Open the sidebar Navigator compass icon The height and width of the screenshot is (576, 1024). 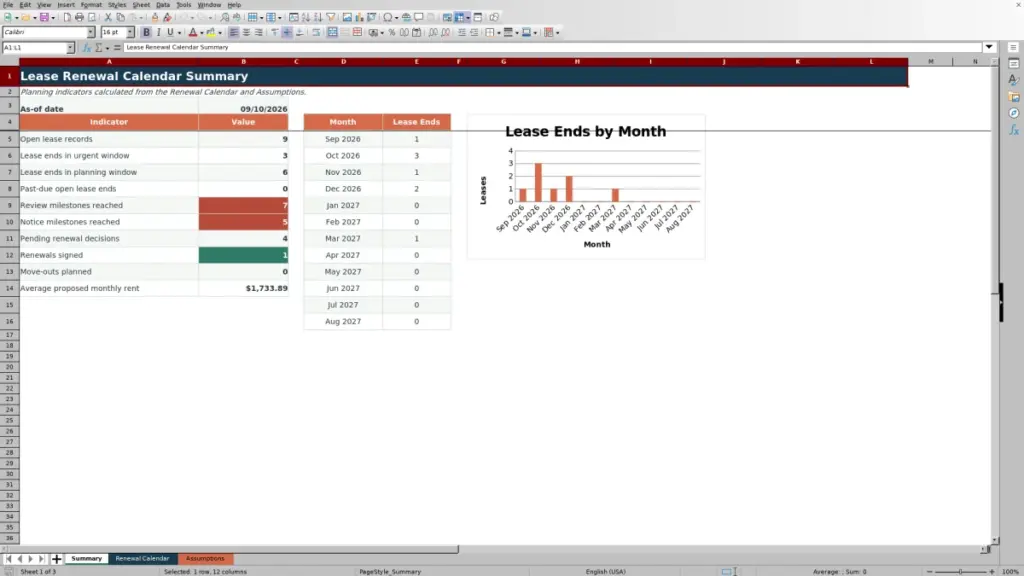coord(1014,114)
